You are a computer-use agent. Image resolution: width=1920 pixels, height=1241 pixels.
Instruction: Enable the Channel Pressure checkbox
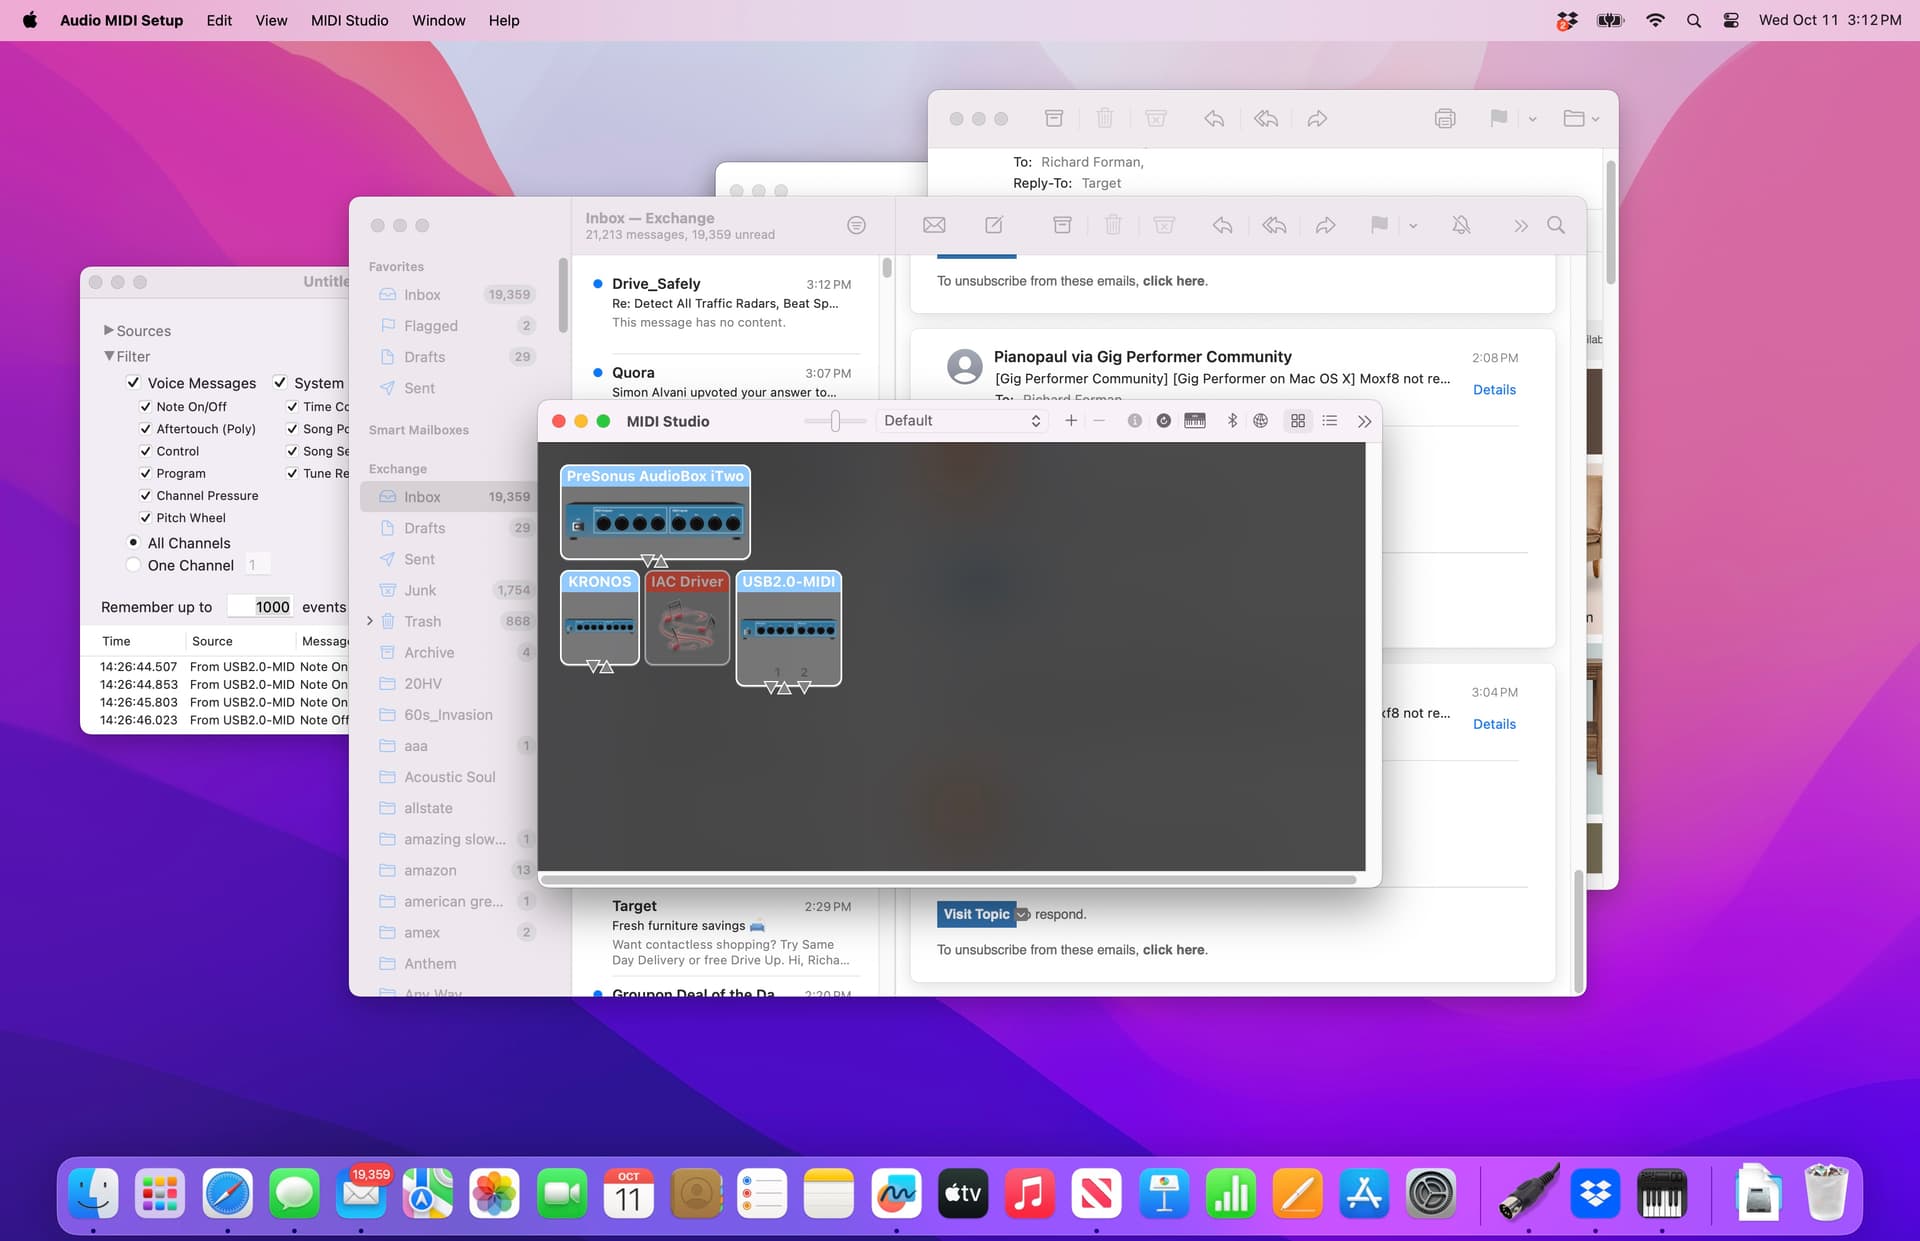[146, 495]
